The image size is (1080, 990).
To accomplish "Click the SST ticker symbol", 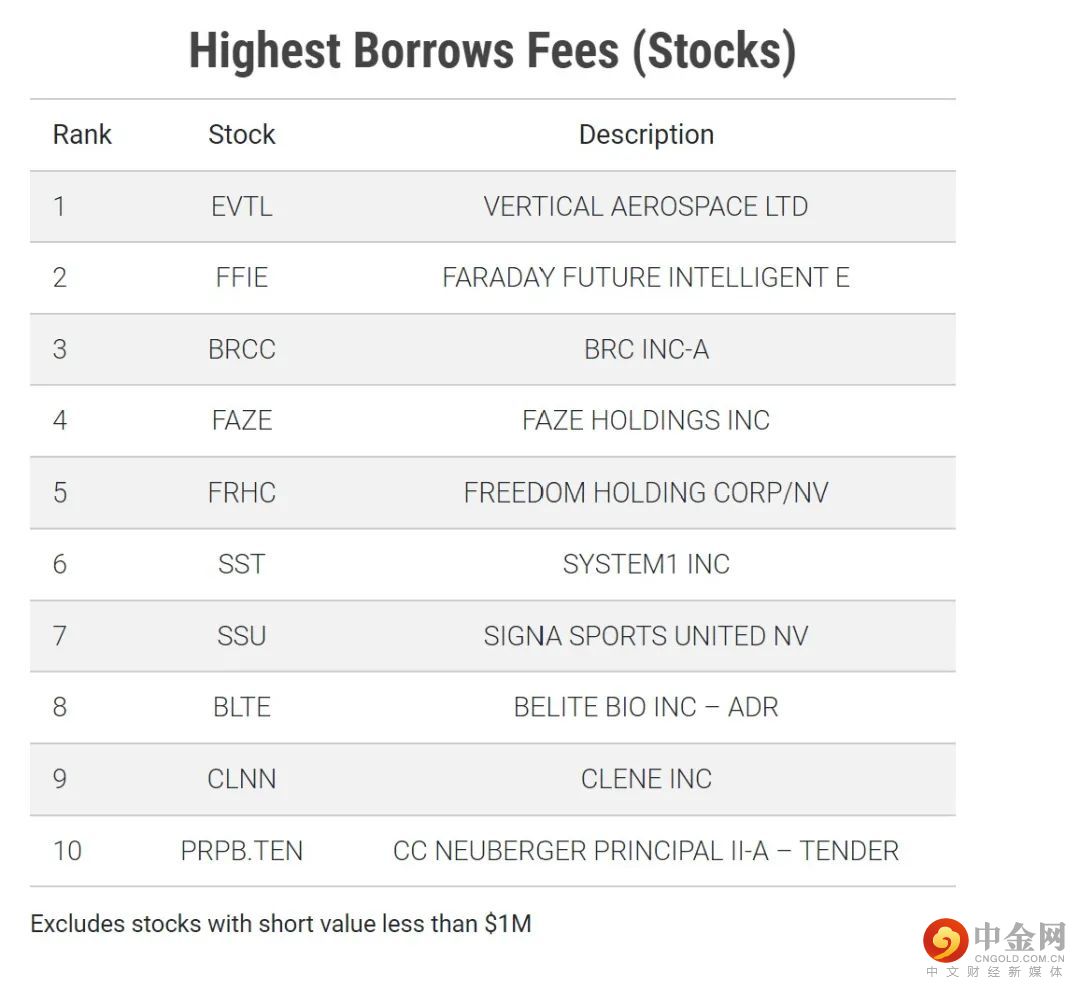I will (241, 564).
